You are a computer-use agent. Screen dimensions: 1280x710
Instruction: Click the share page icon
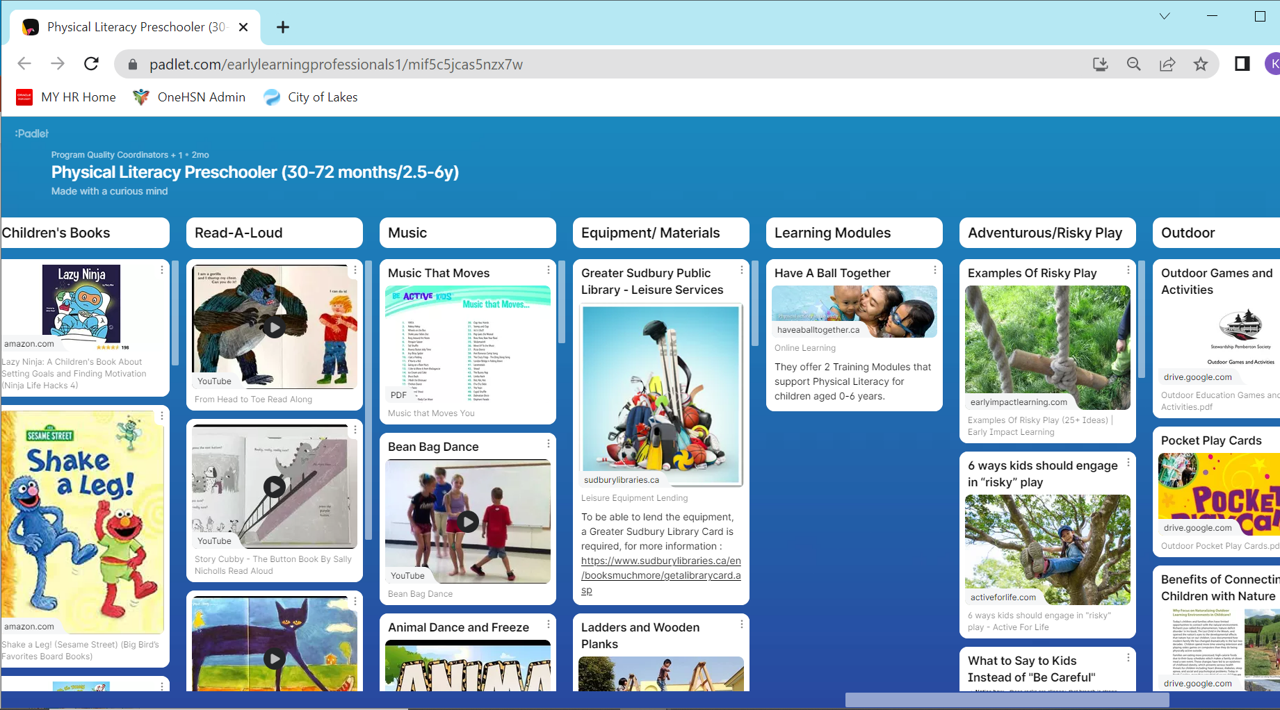tap(1167, 64)
